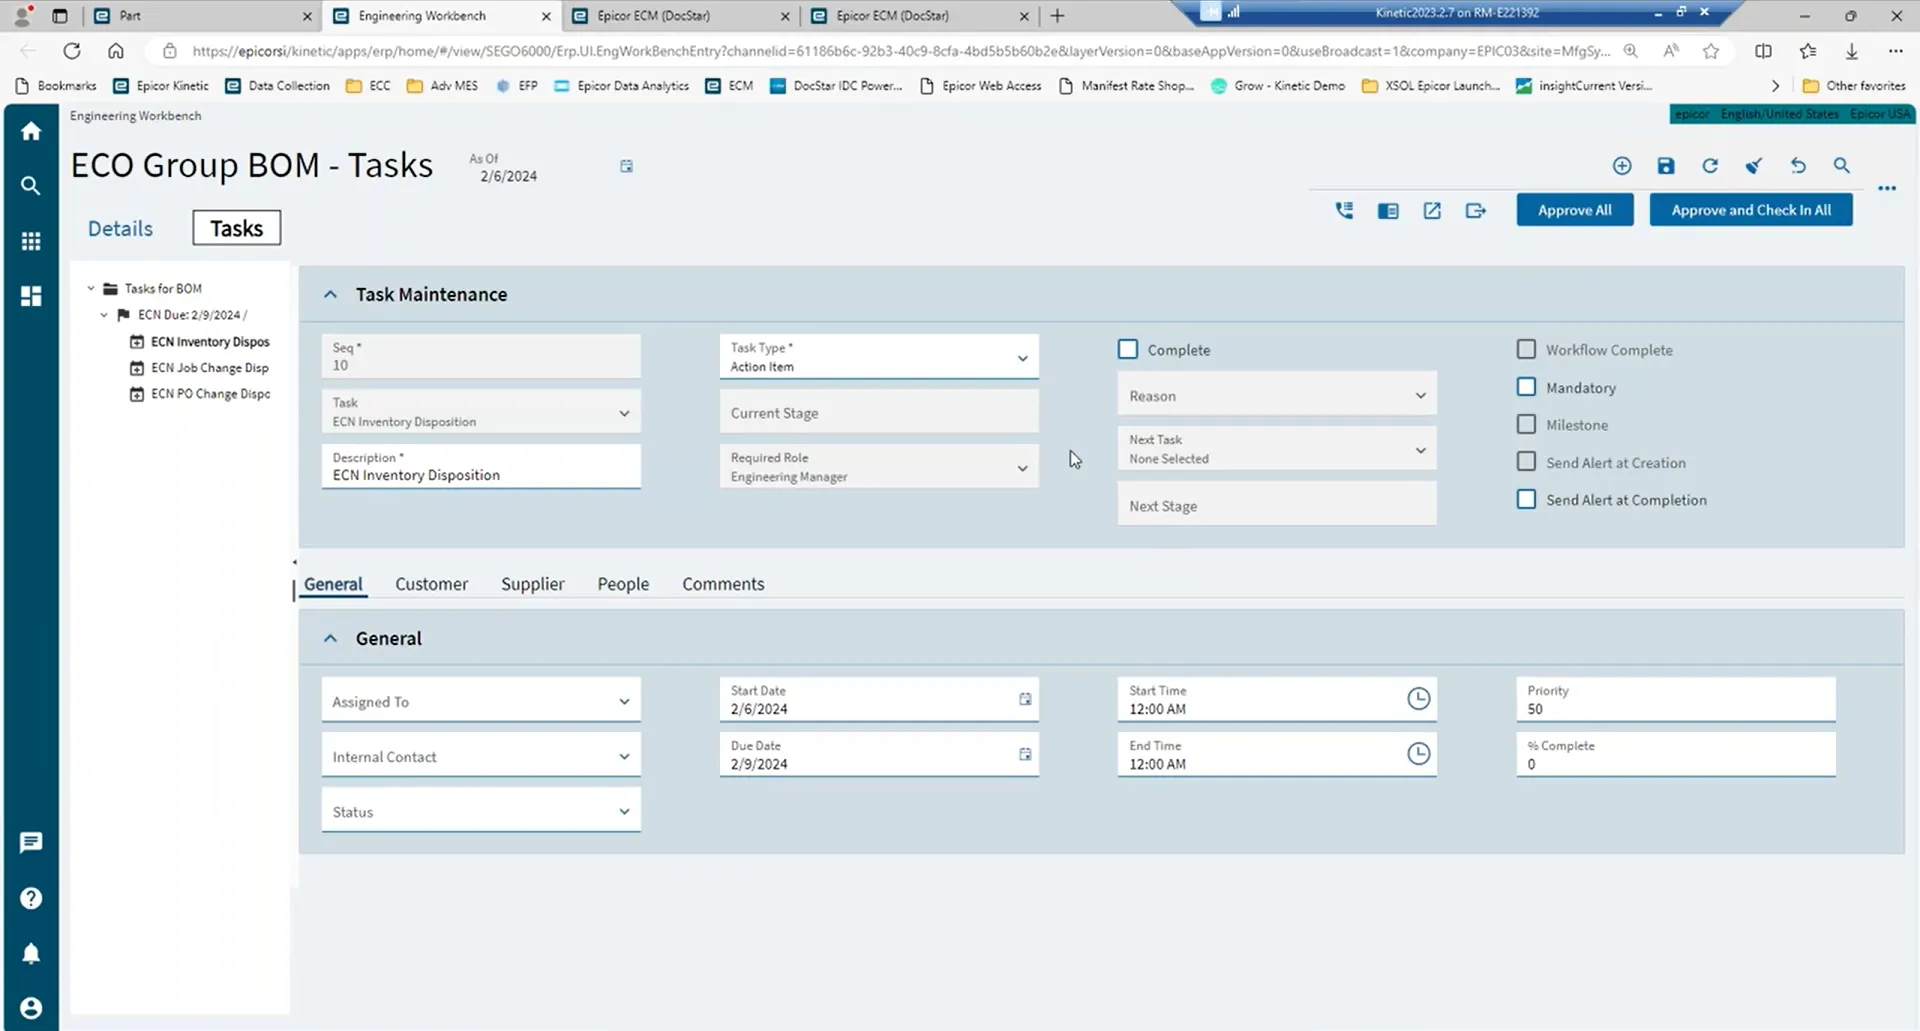
Task: Open the Due Date calendar picker
Action: click(1025, 754)
